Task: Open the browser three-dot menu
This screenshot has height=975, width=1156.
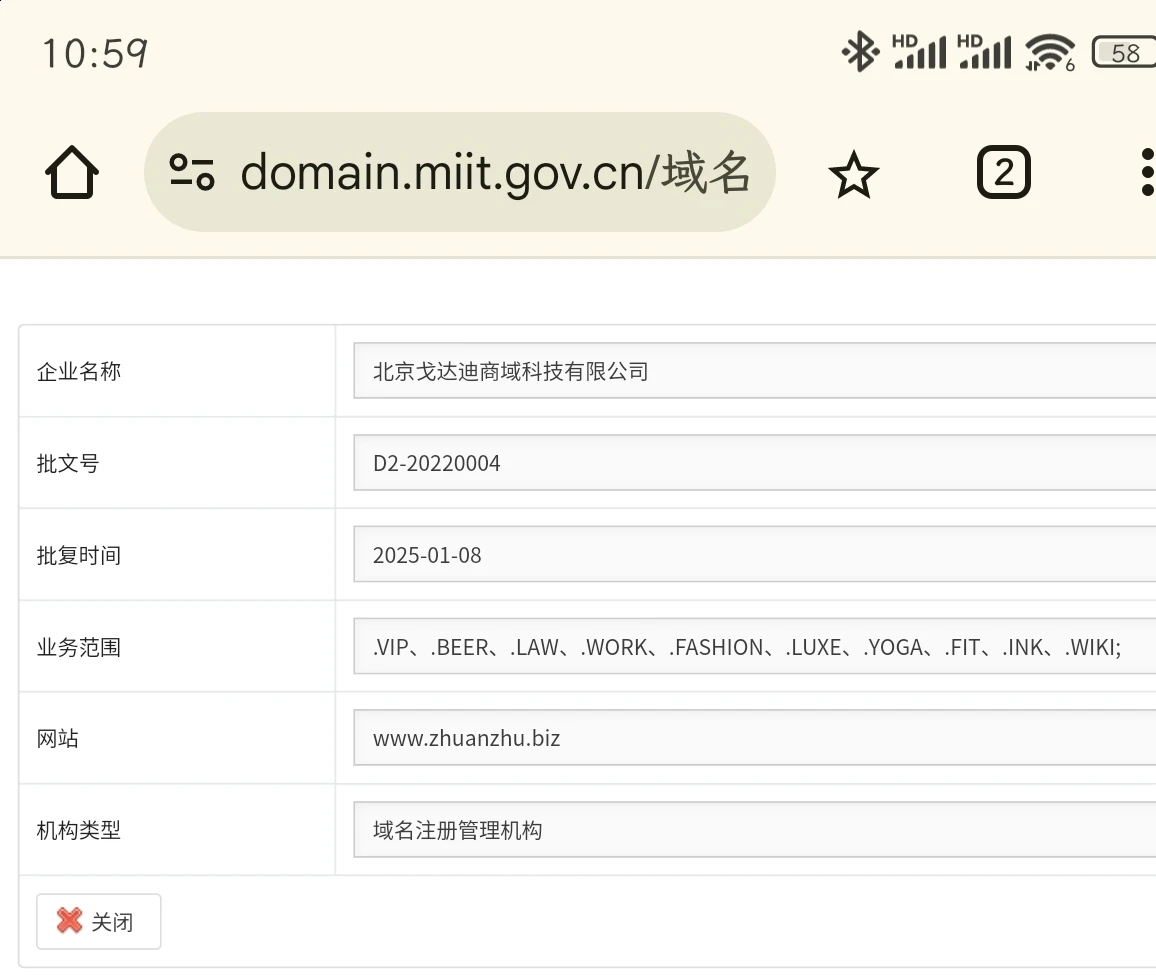Action: (1146, 173)
